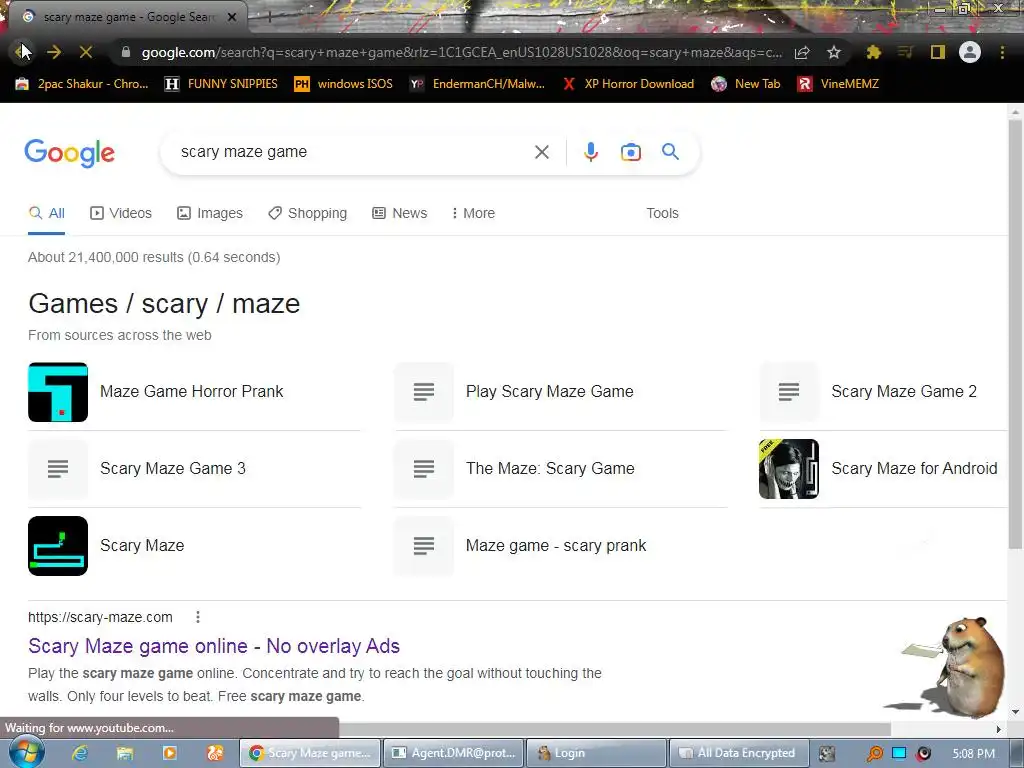Screen dimensions: 1024x768
Task: Open Scary Maze game online result link
Action: pos(214,647)
